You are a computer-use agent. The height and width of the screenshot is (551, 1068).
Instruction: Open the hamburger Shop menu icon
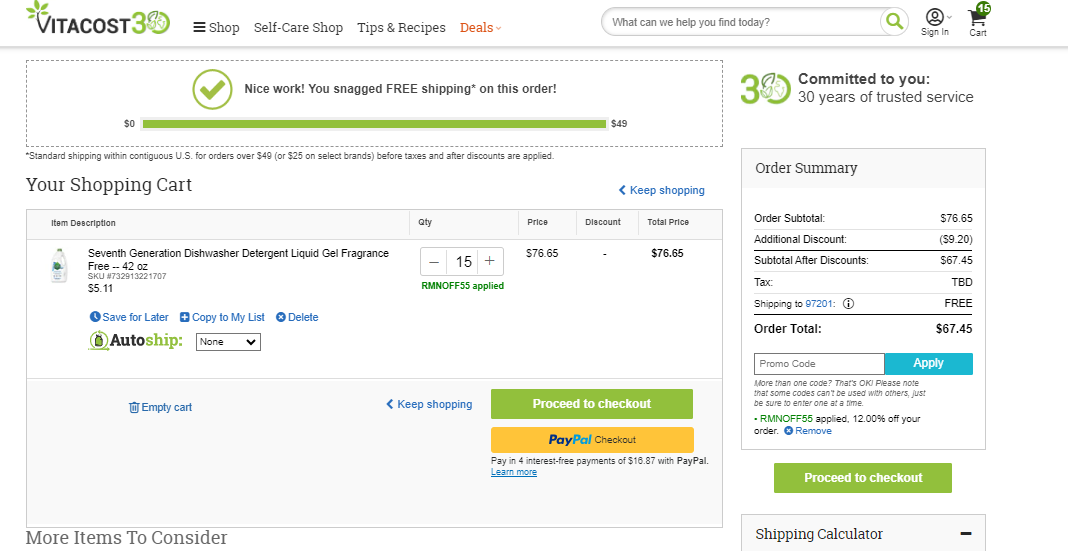click(x=199, y=27)
